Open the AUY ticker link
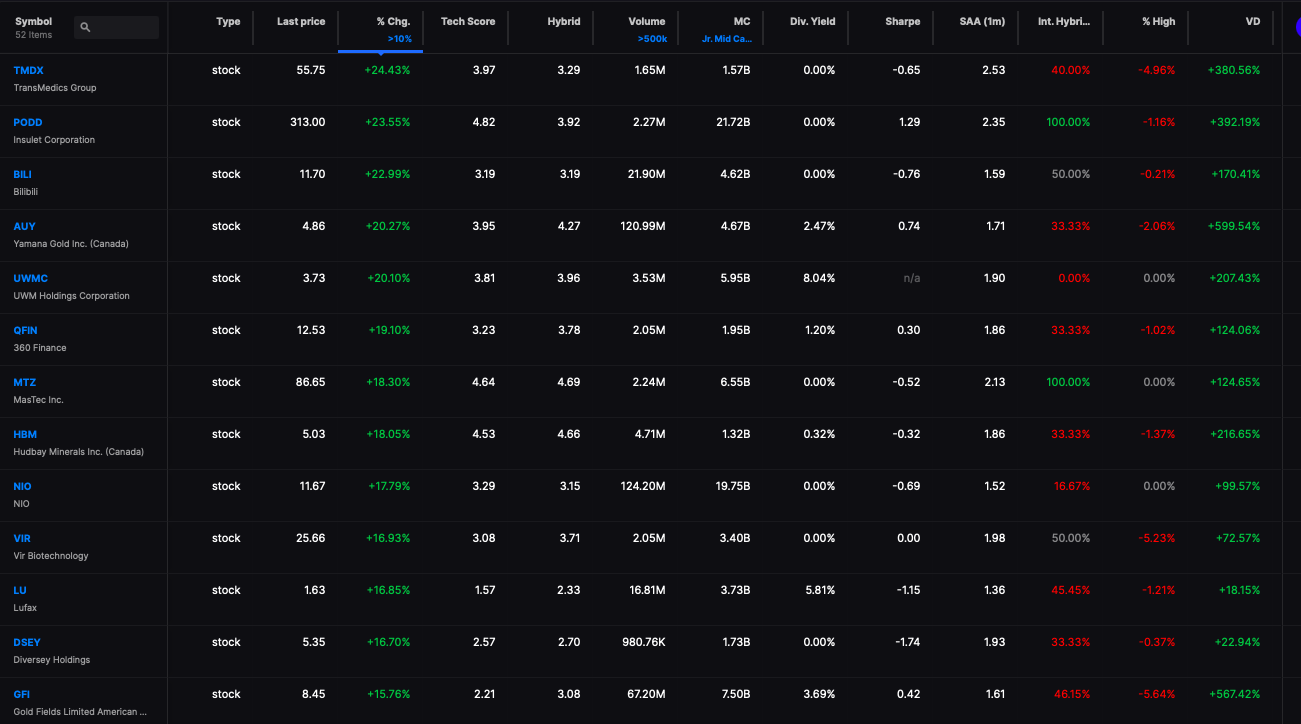The image size is (1301, 724). [x=24, y=226]
